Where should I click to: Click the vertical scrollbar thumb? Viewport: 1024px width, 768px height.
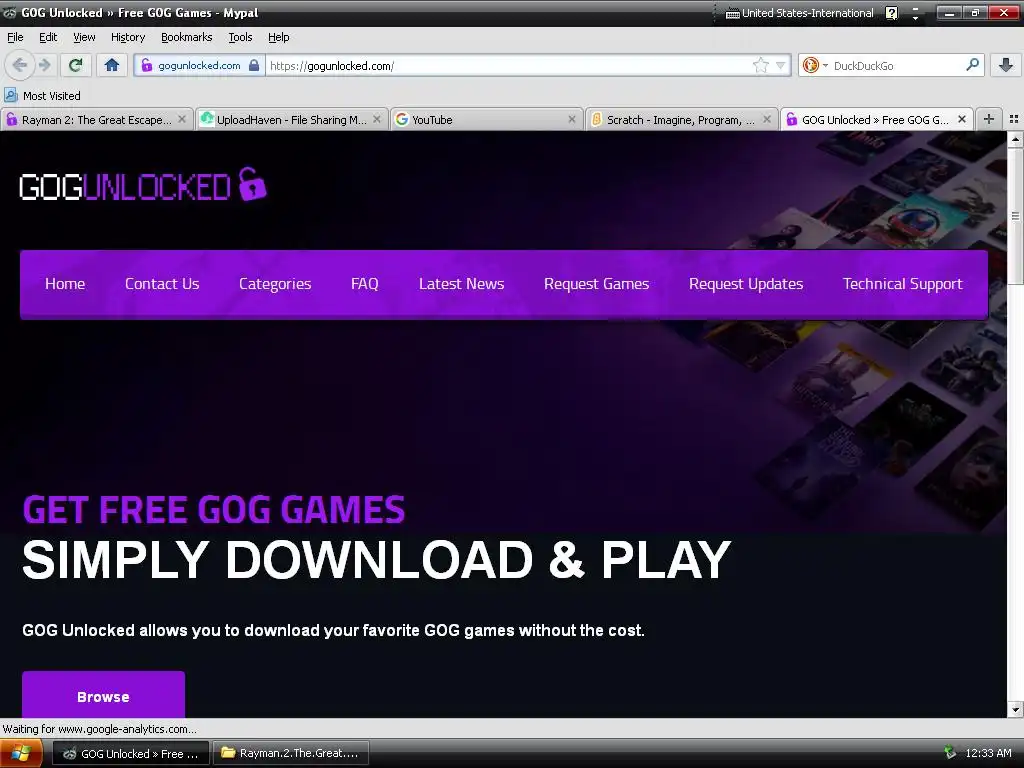click(1015, 216)
